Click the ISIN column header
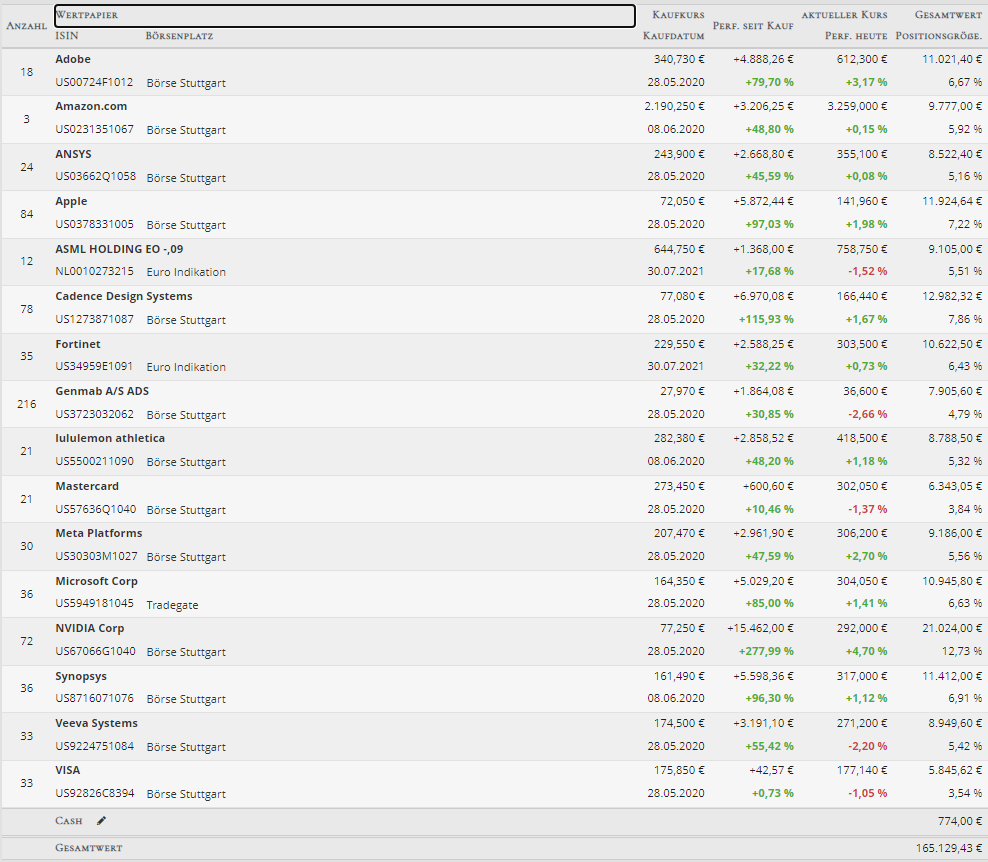Image resolution: width=988 pixels, height=862 pixels. (x=67, y=36)
